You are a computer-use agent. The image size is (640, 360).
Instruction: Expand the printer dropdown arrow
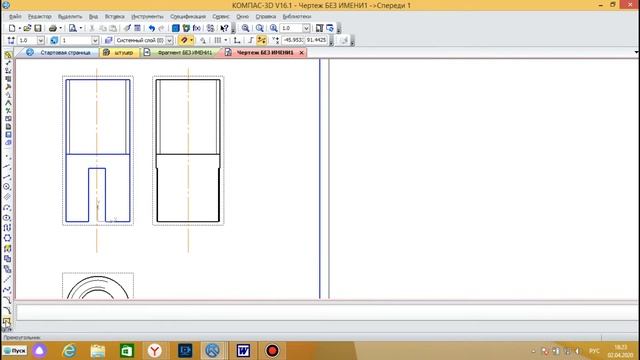click(60, 28)
